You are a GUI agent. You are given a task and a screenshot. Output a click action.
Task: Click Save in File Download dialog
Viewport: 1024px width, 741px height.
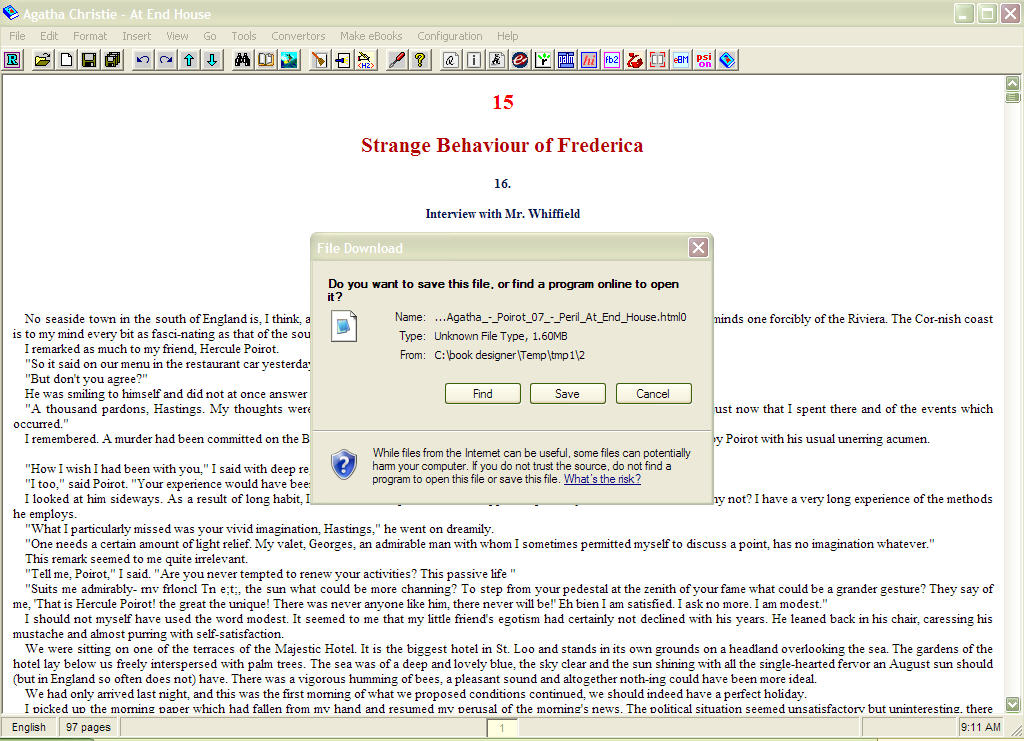568,394
